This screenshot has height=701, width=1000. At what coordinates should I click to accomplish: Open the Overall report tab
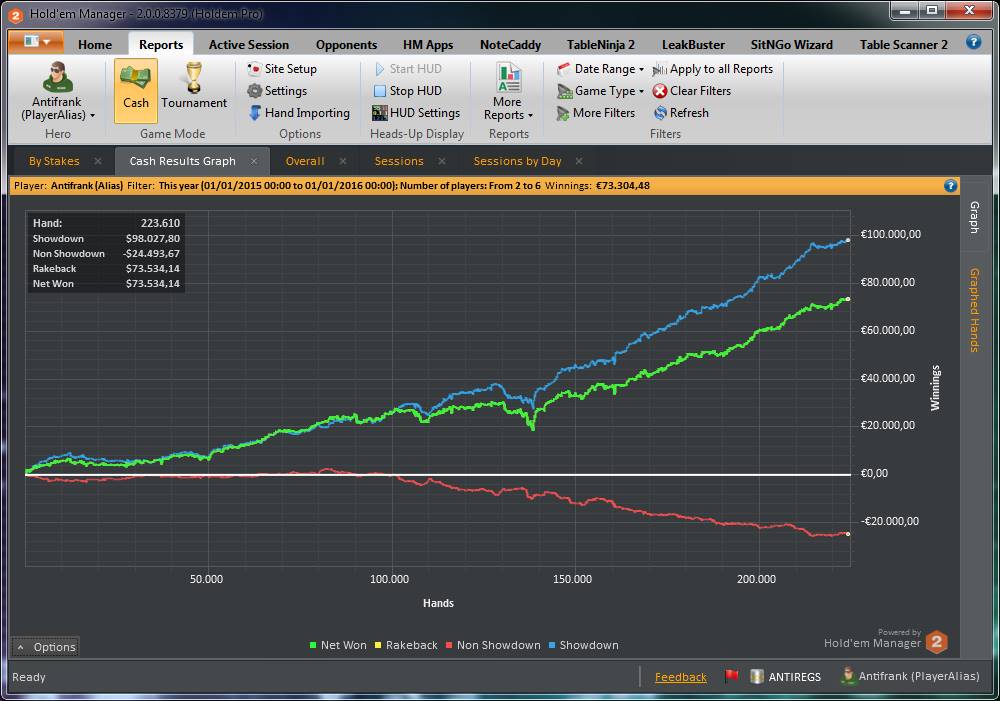pyautogui.click(x=305, y=161)
